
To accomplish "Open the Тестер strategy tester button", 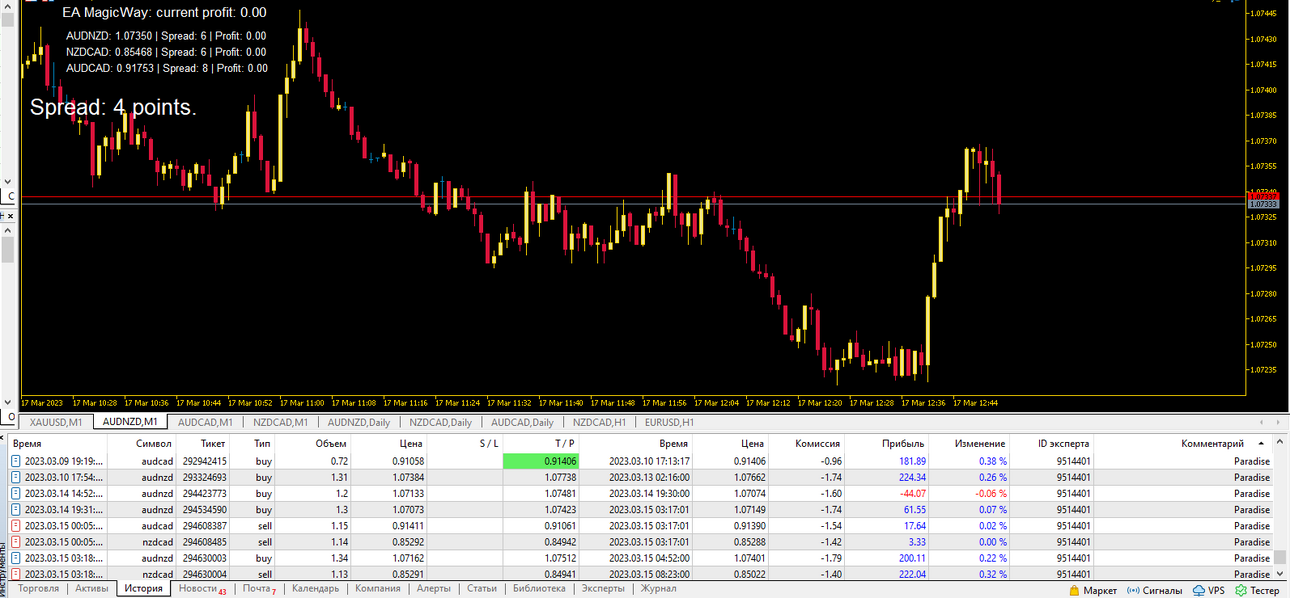I will (x=1256, y=590).
